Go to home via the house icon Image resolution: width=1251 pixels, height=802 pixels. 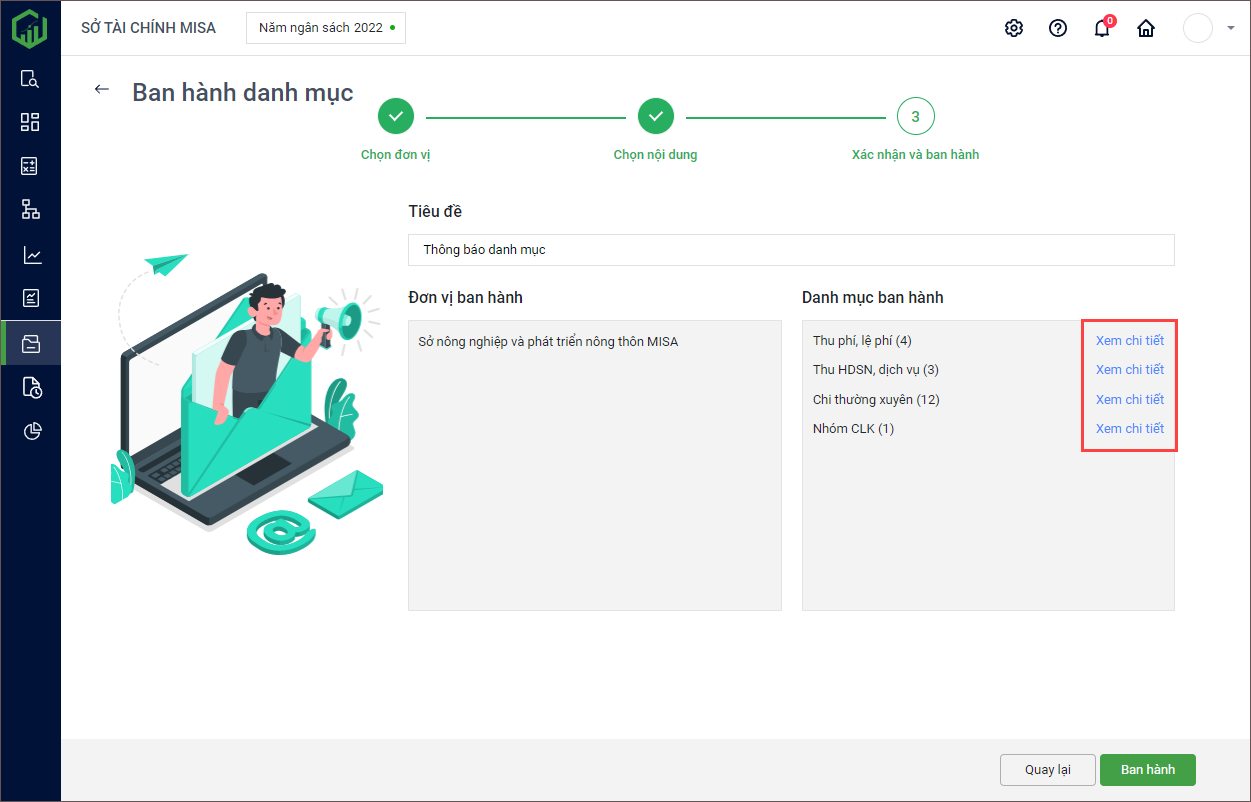pyautogui.click(x=1146, y=28)
